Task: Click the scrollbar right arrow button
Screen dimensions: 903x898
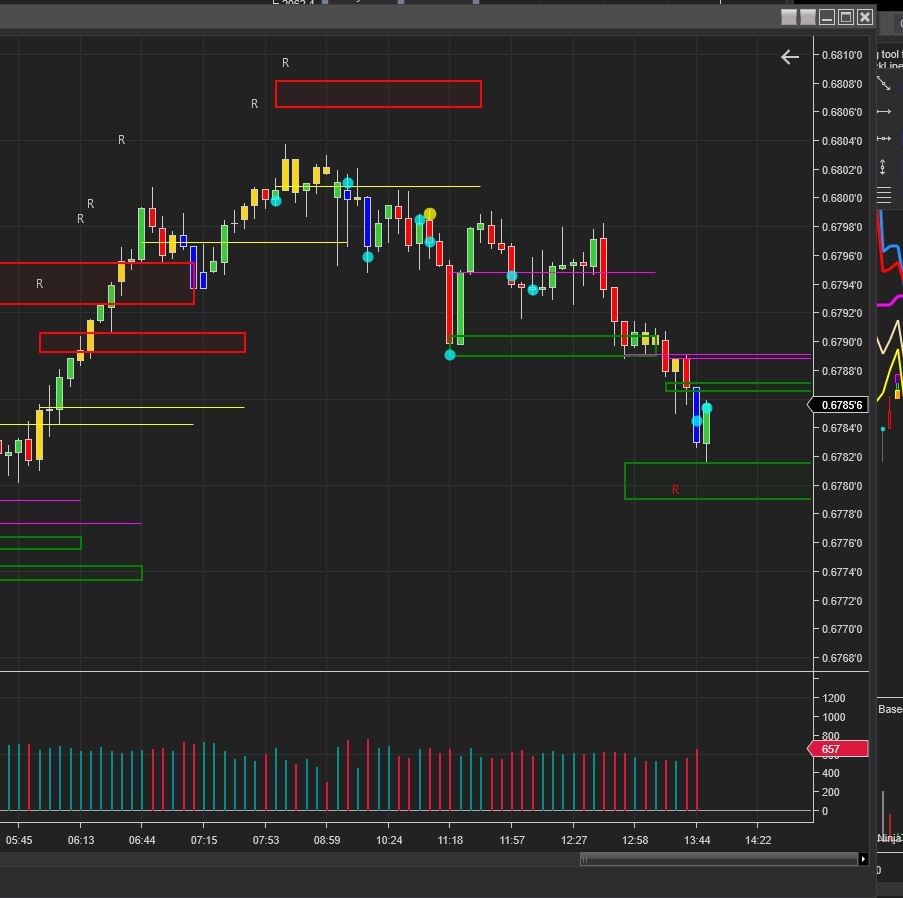Action: pos(863,859)
